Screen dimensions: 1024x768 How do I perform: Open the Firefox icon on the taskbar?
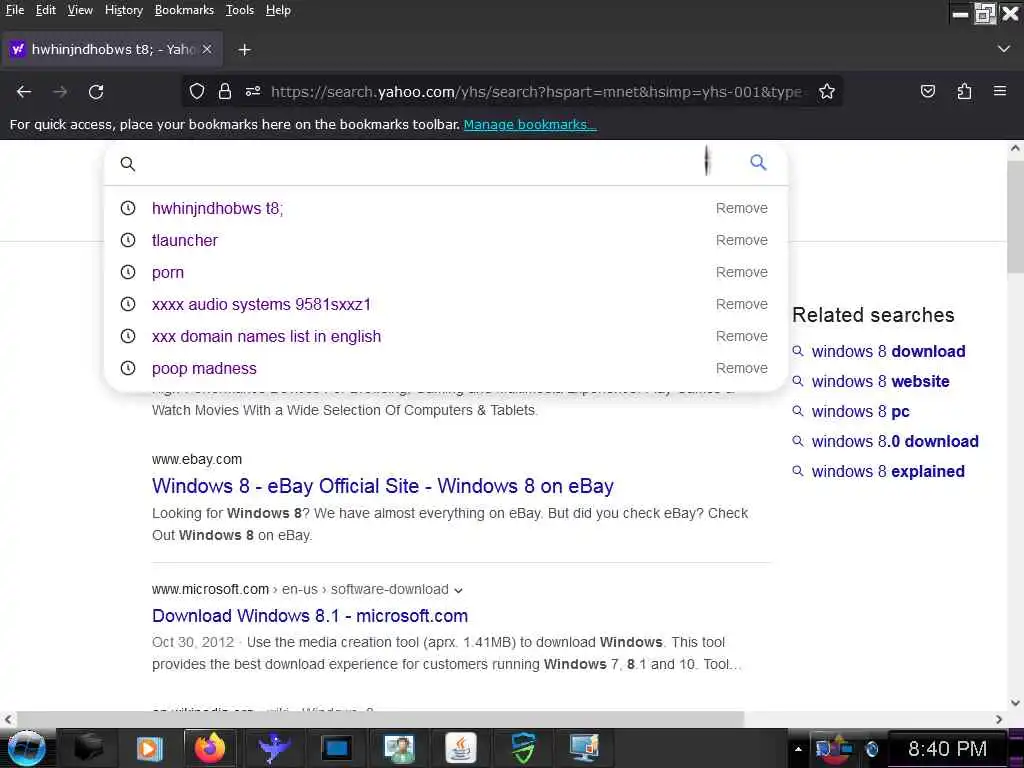(210, 748)
